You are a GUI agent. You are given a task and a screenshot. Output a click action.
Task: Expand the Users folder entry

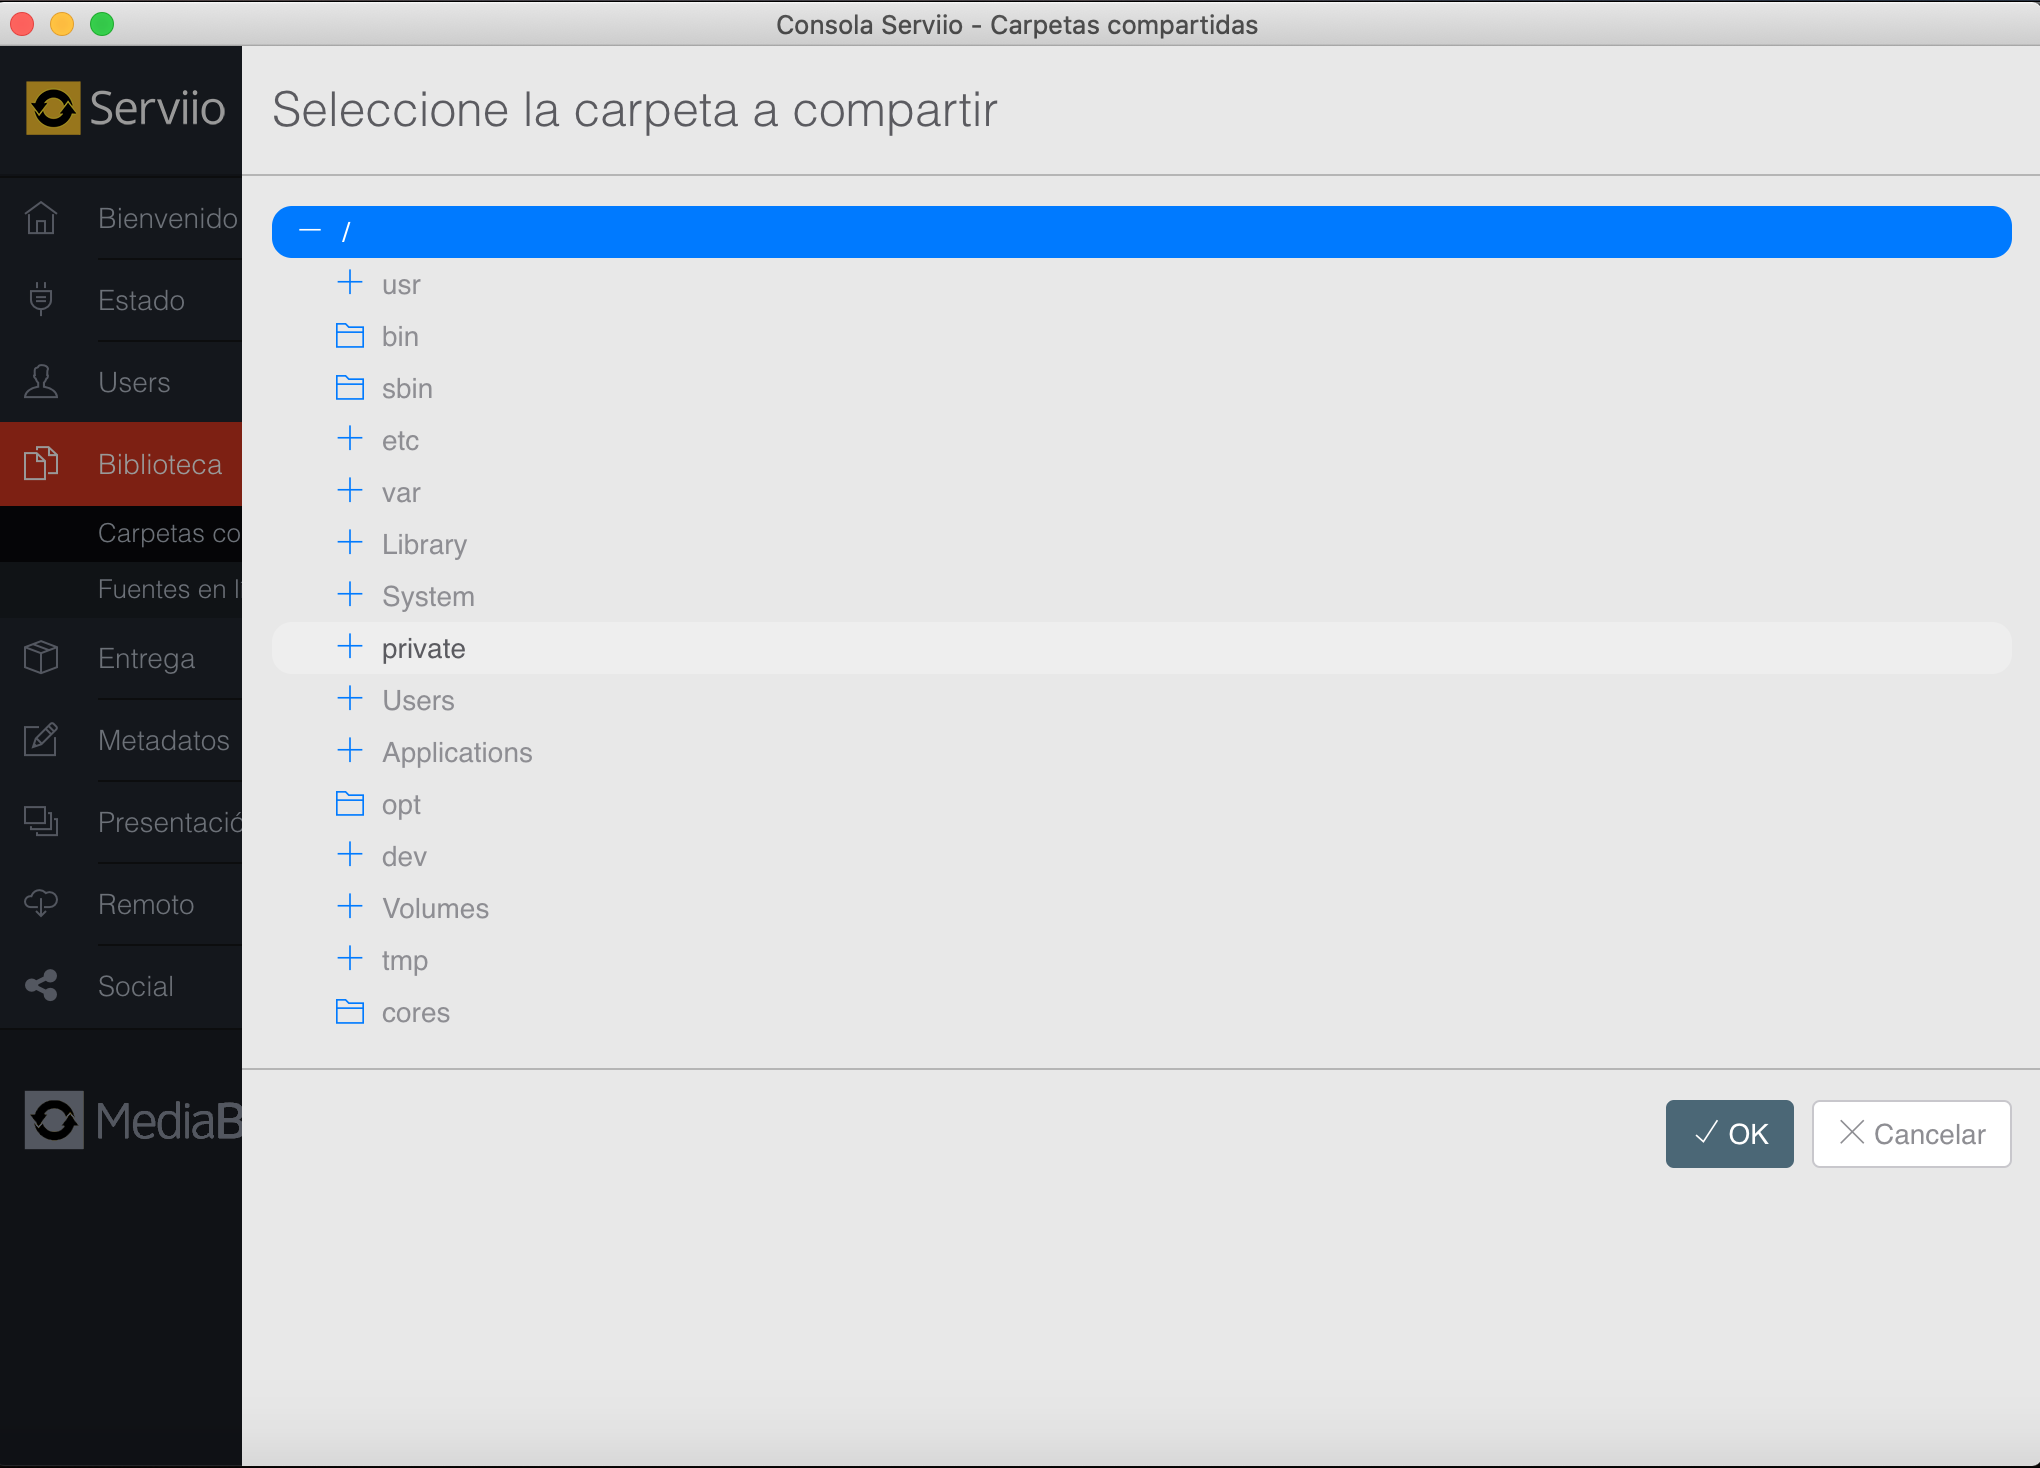(x=350, y=698)
